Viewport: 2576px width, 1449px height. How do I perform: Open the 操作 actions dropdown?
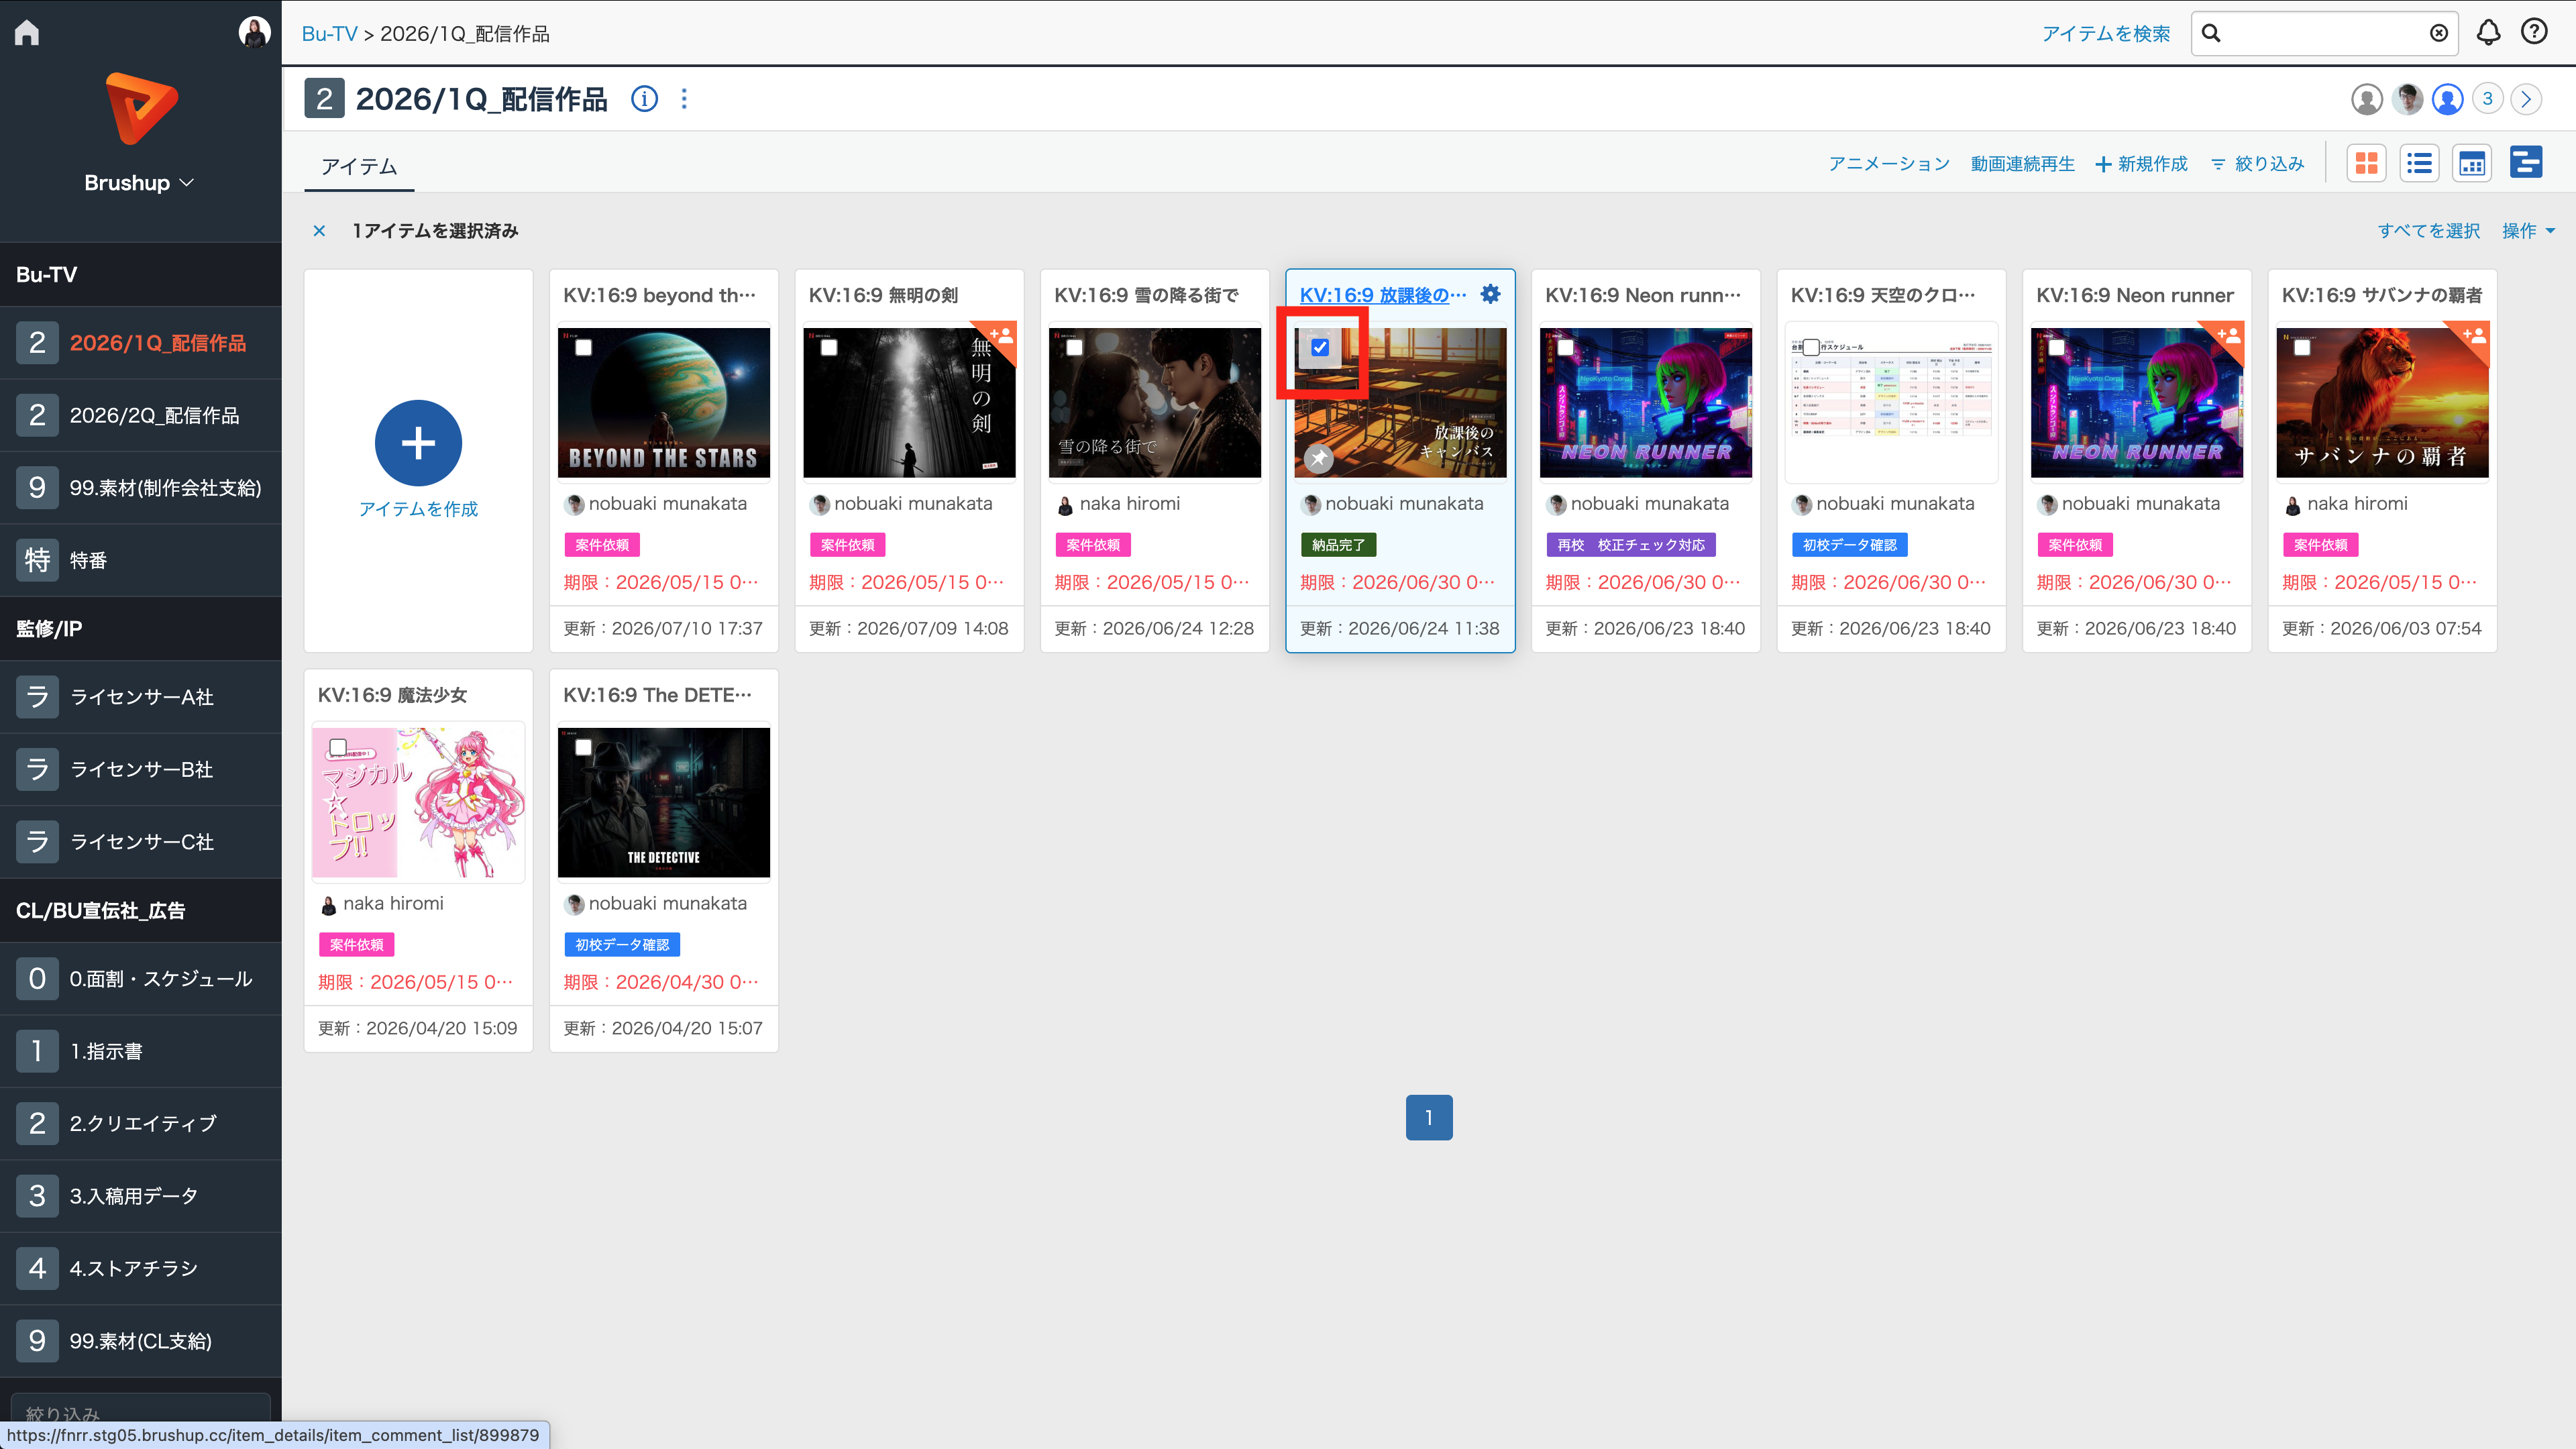pos(2528,231)
